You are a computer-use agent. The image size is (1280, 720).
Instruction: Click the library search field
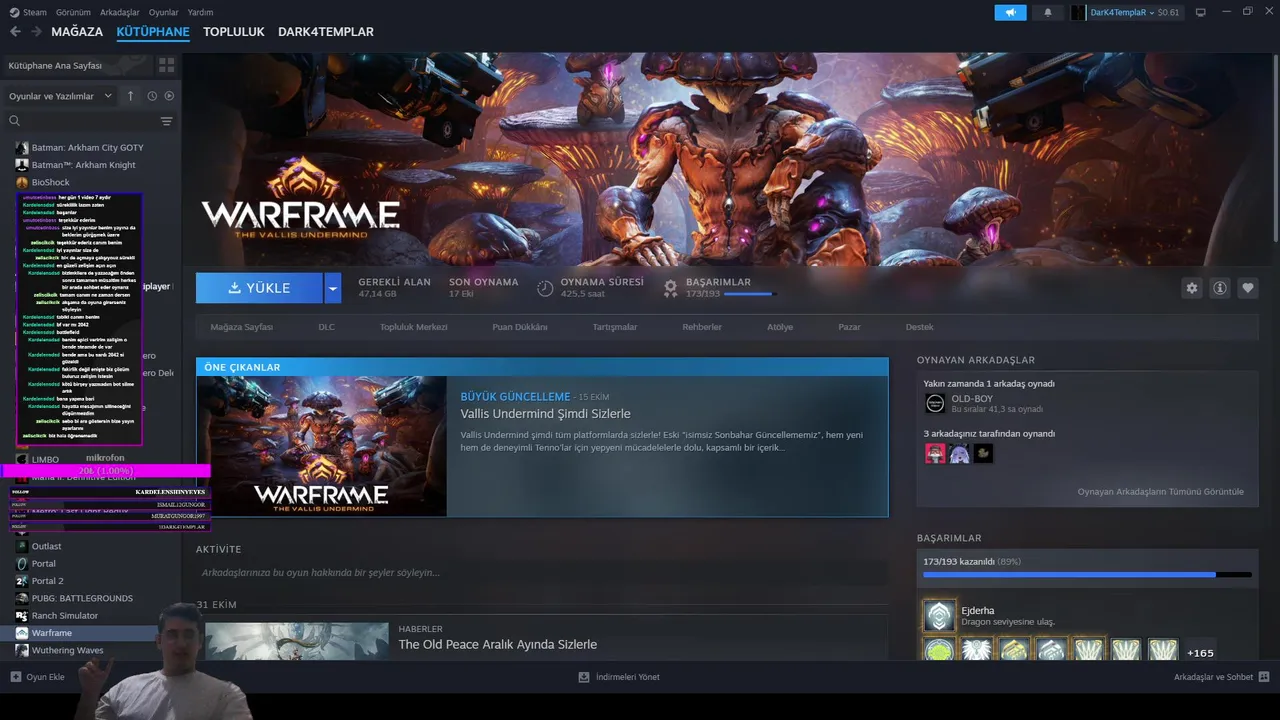[82, 121]
